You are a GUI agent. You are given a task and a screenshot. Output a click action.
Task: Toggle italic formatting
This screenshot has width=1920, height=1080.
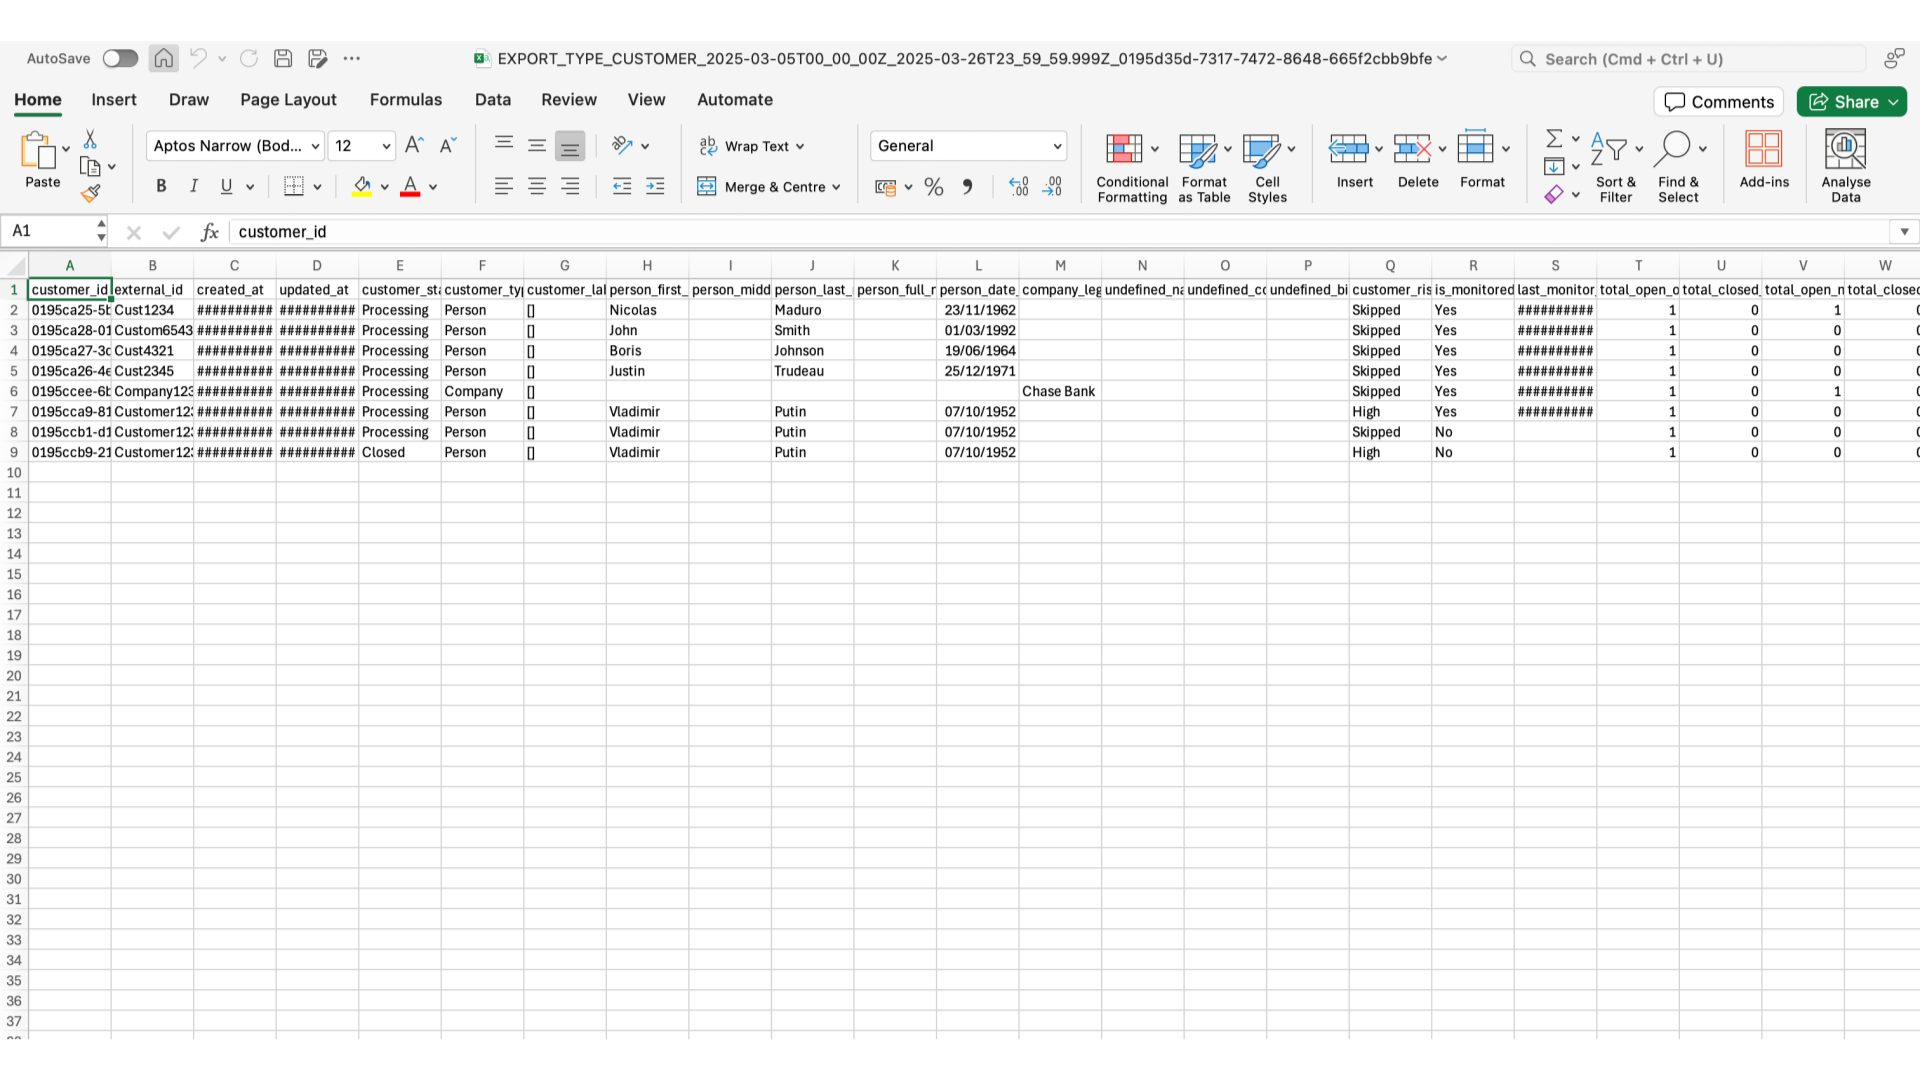tap(194, 186)
